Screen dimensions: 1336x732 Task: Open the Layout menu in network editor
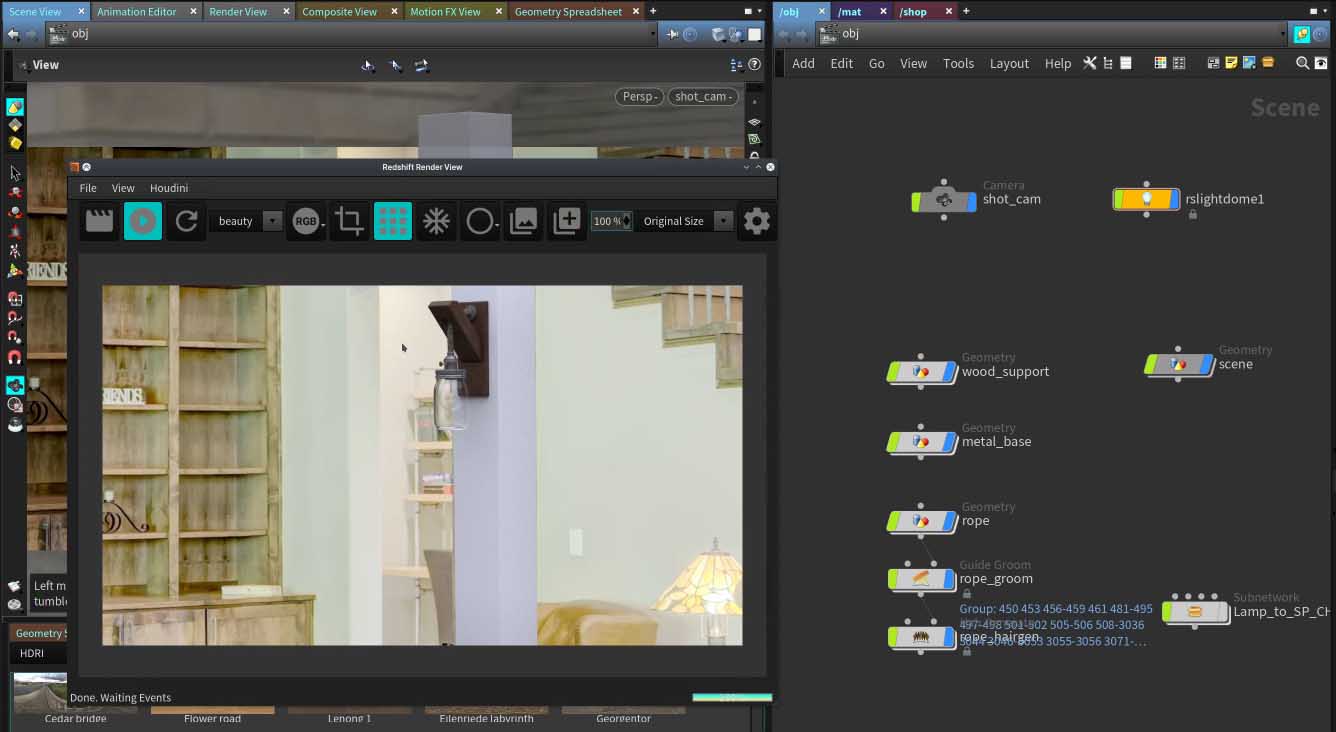(x=1008, y=63)
